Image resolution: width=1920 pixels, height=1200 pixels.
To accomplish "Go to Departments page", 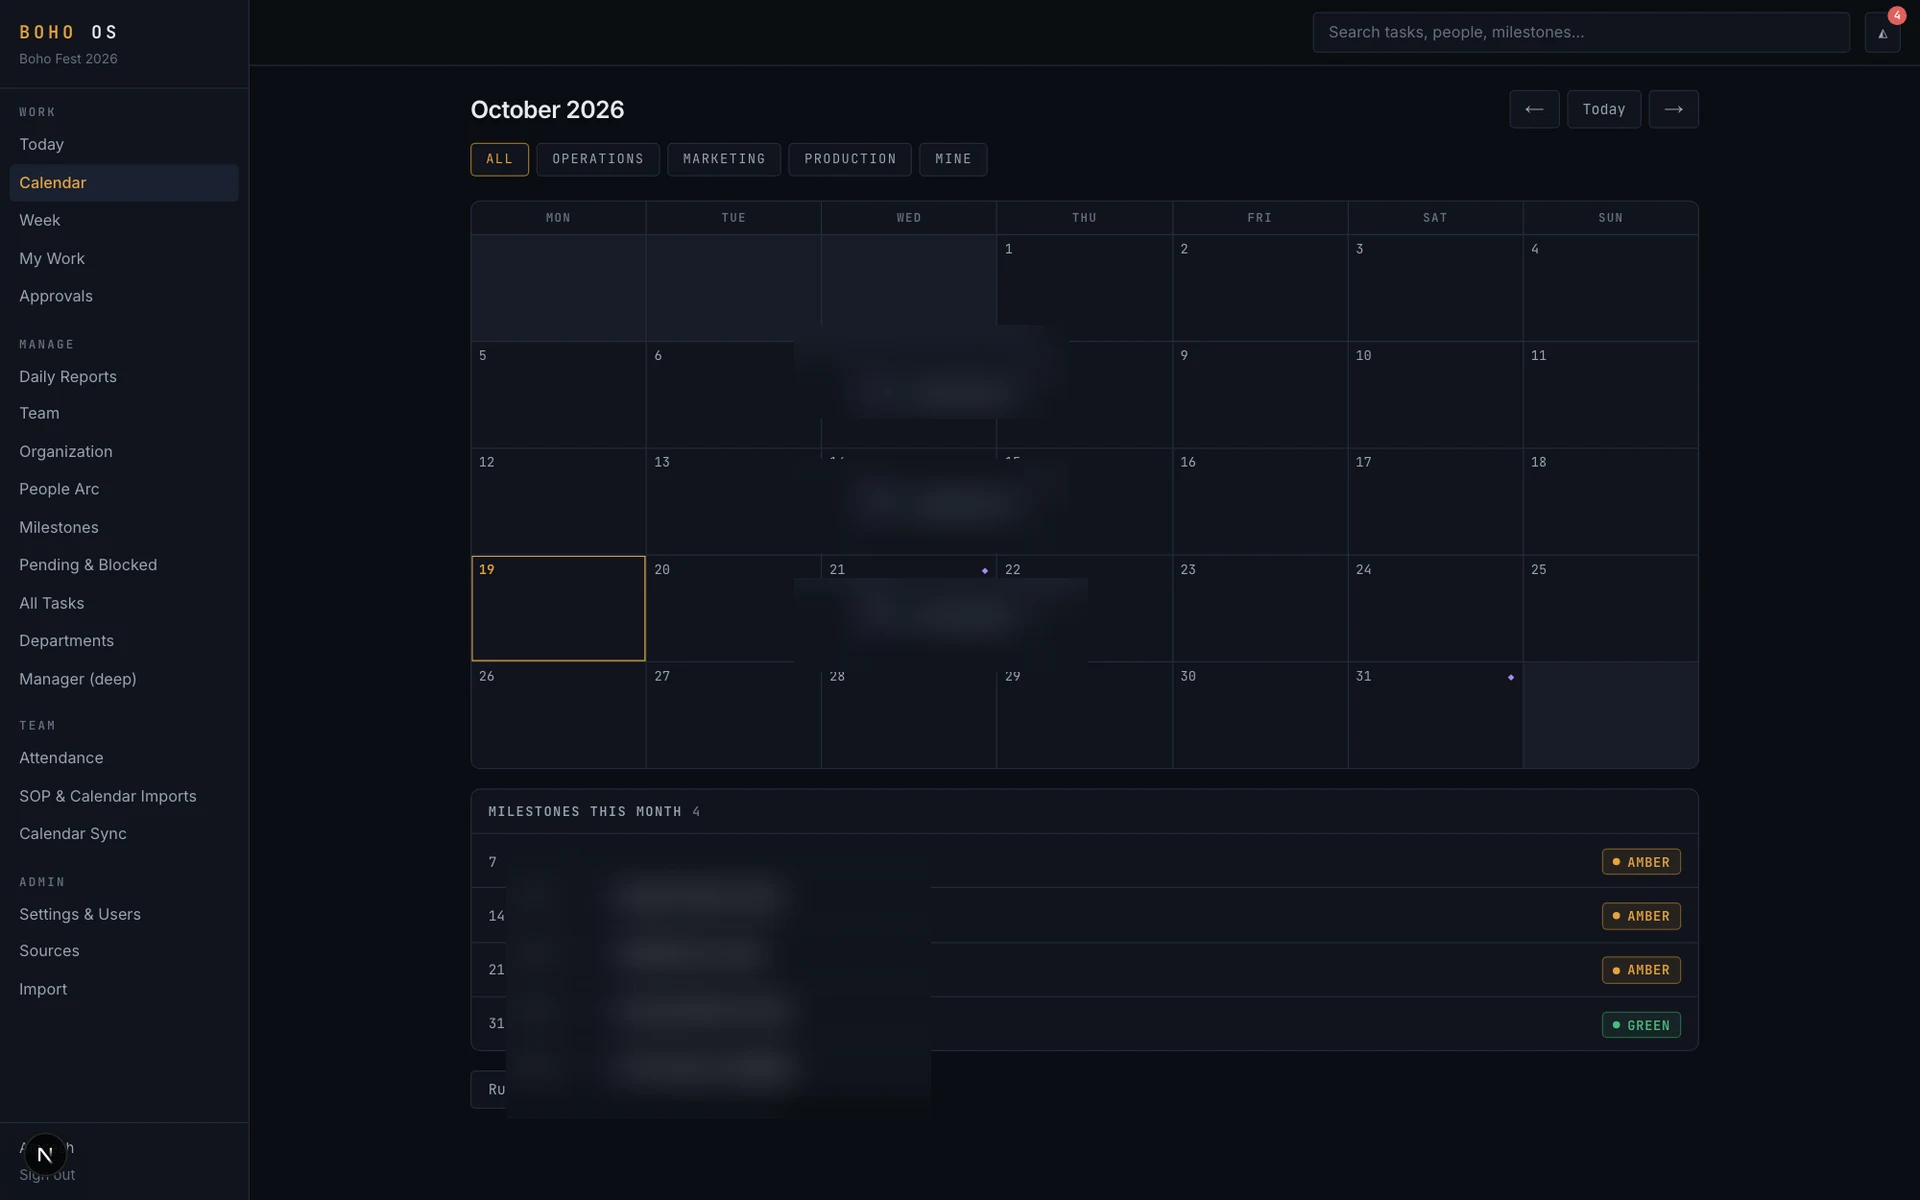I will (124, 641).
